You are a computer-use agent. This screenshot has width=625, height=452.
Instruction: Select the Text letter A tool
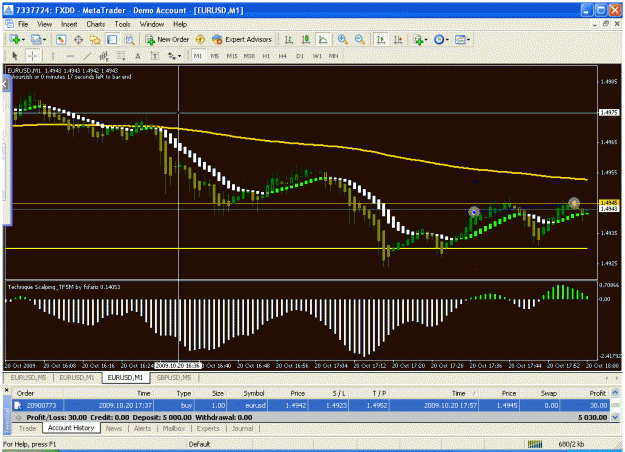(138, 56)
